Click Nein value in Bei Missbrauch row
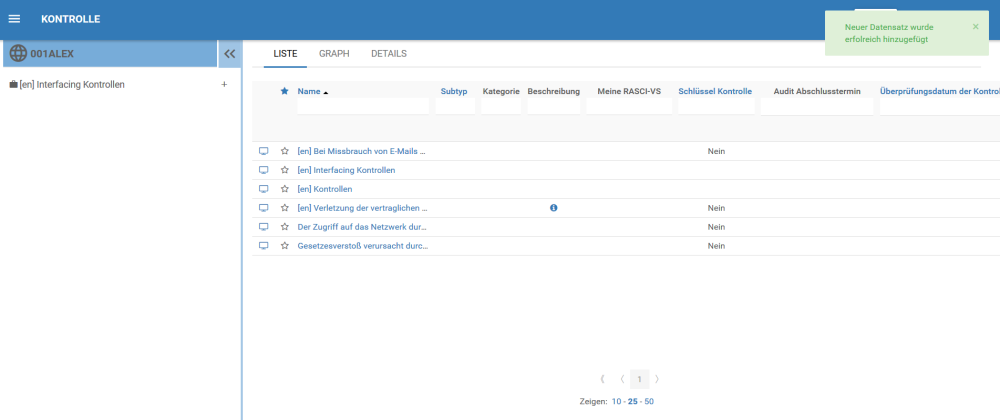This screenshot has height=420, width=1000. (x=716, y=151)
